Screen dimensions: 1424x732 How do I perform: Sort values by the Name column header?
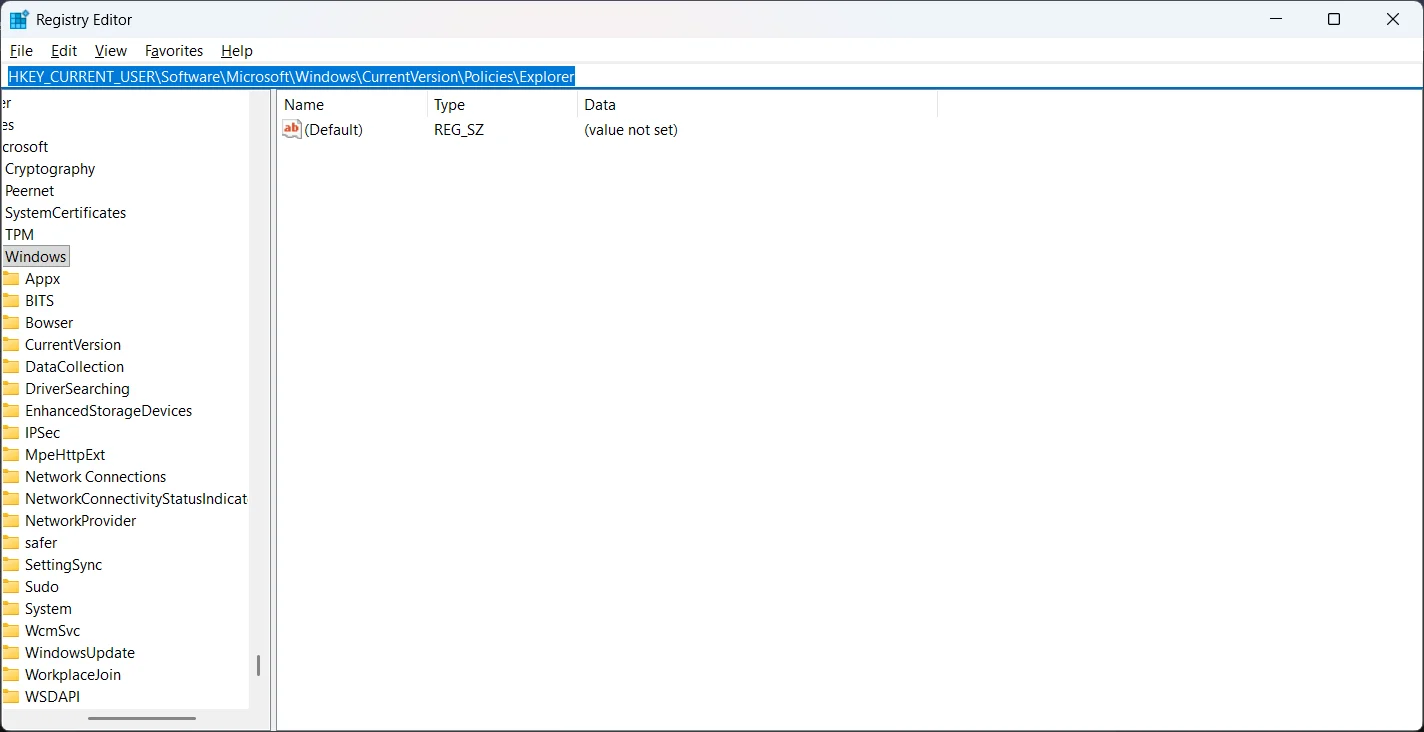pyautogui.click(x=303, y=104)
